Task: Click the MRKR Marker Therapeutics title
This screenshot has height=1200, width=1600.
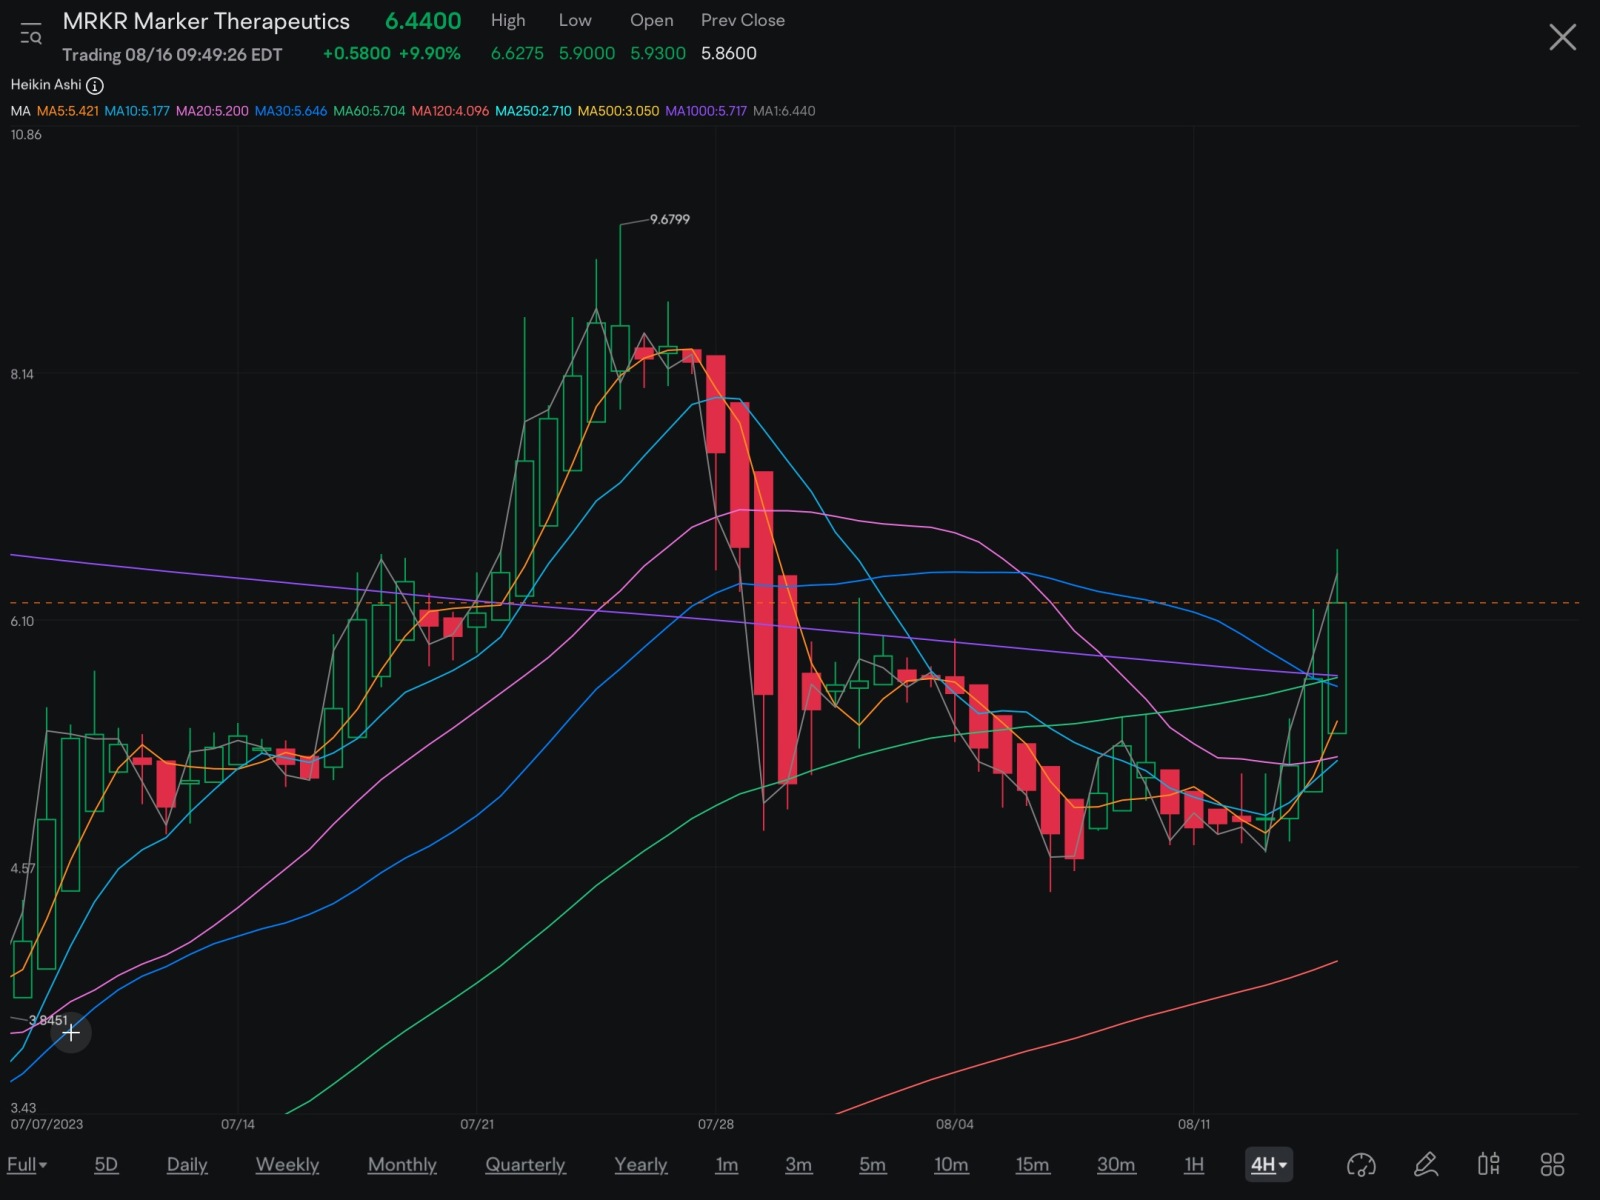Action: [x=206, y=21]
